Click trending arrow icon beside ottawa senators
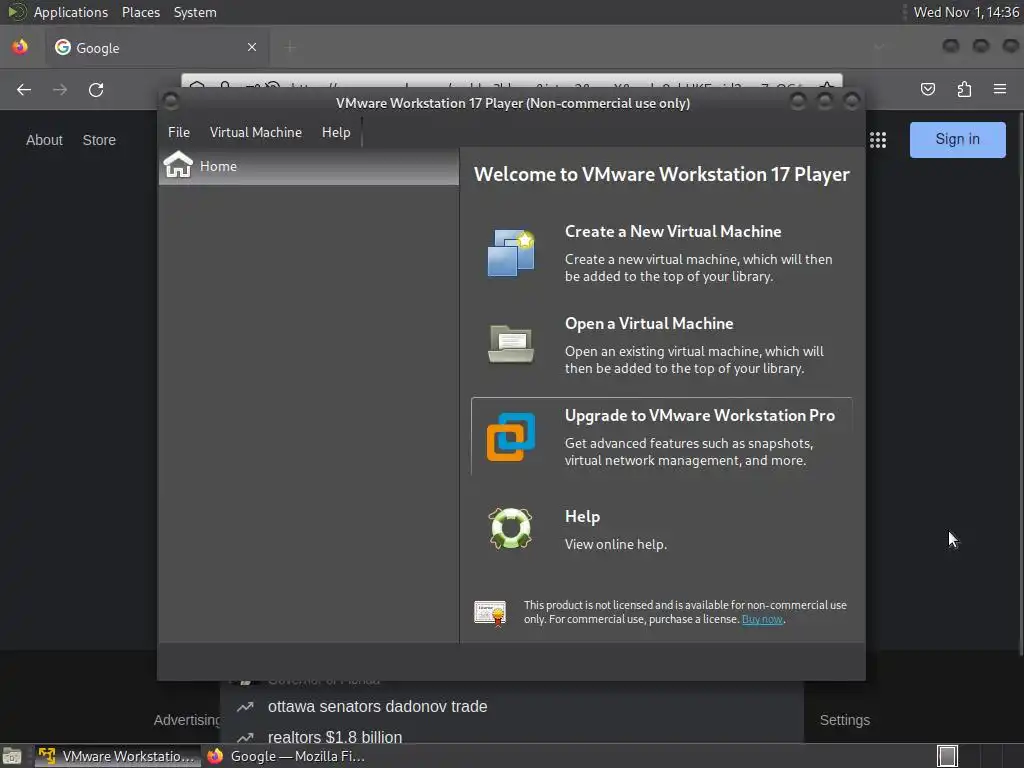This screenshot has width=1024, height=768. pyautogui.click(x=245, y=707)
